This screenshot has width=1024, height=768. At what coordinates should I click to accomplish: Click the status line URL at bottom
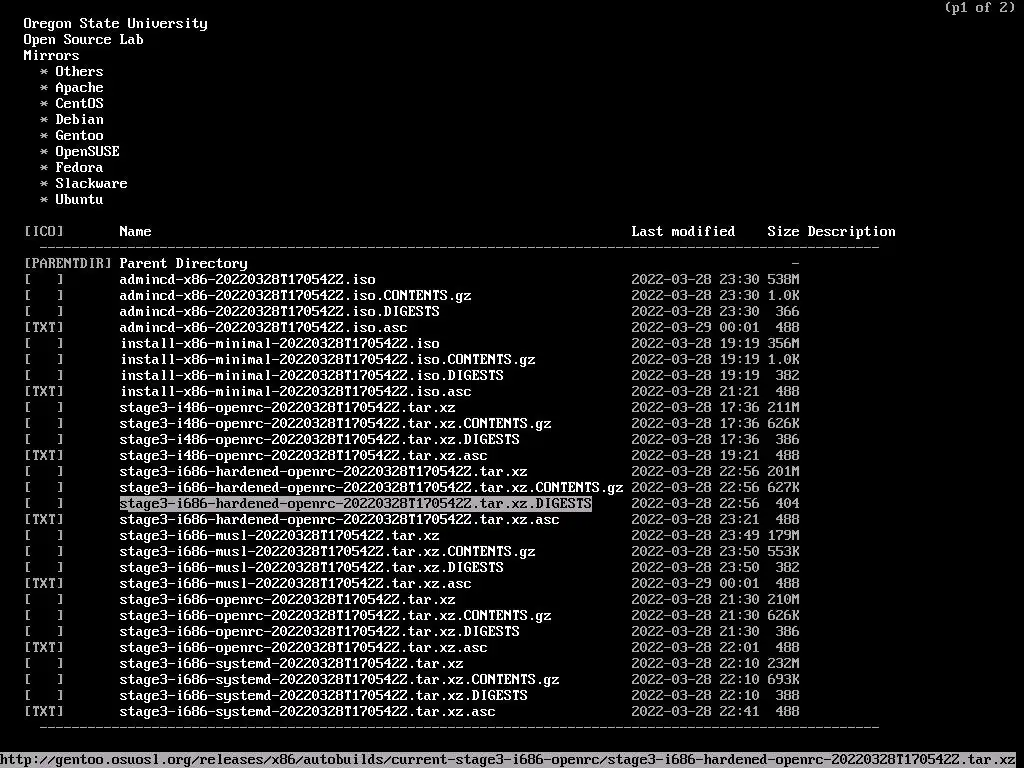point(508,760)
